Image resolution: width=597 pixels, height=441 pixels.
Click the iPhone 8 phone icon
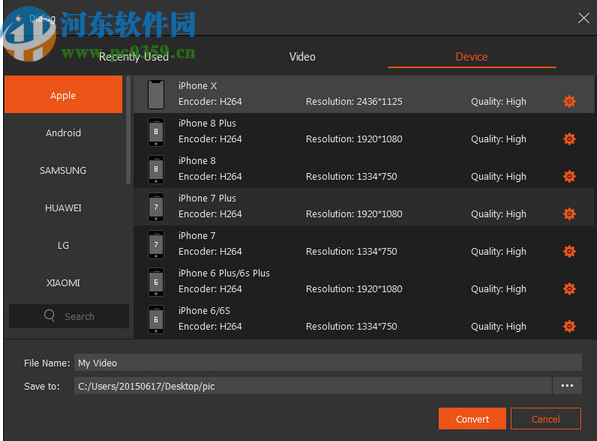coord(156,169)
